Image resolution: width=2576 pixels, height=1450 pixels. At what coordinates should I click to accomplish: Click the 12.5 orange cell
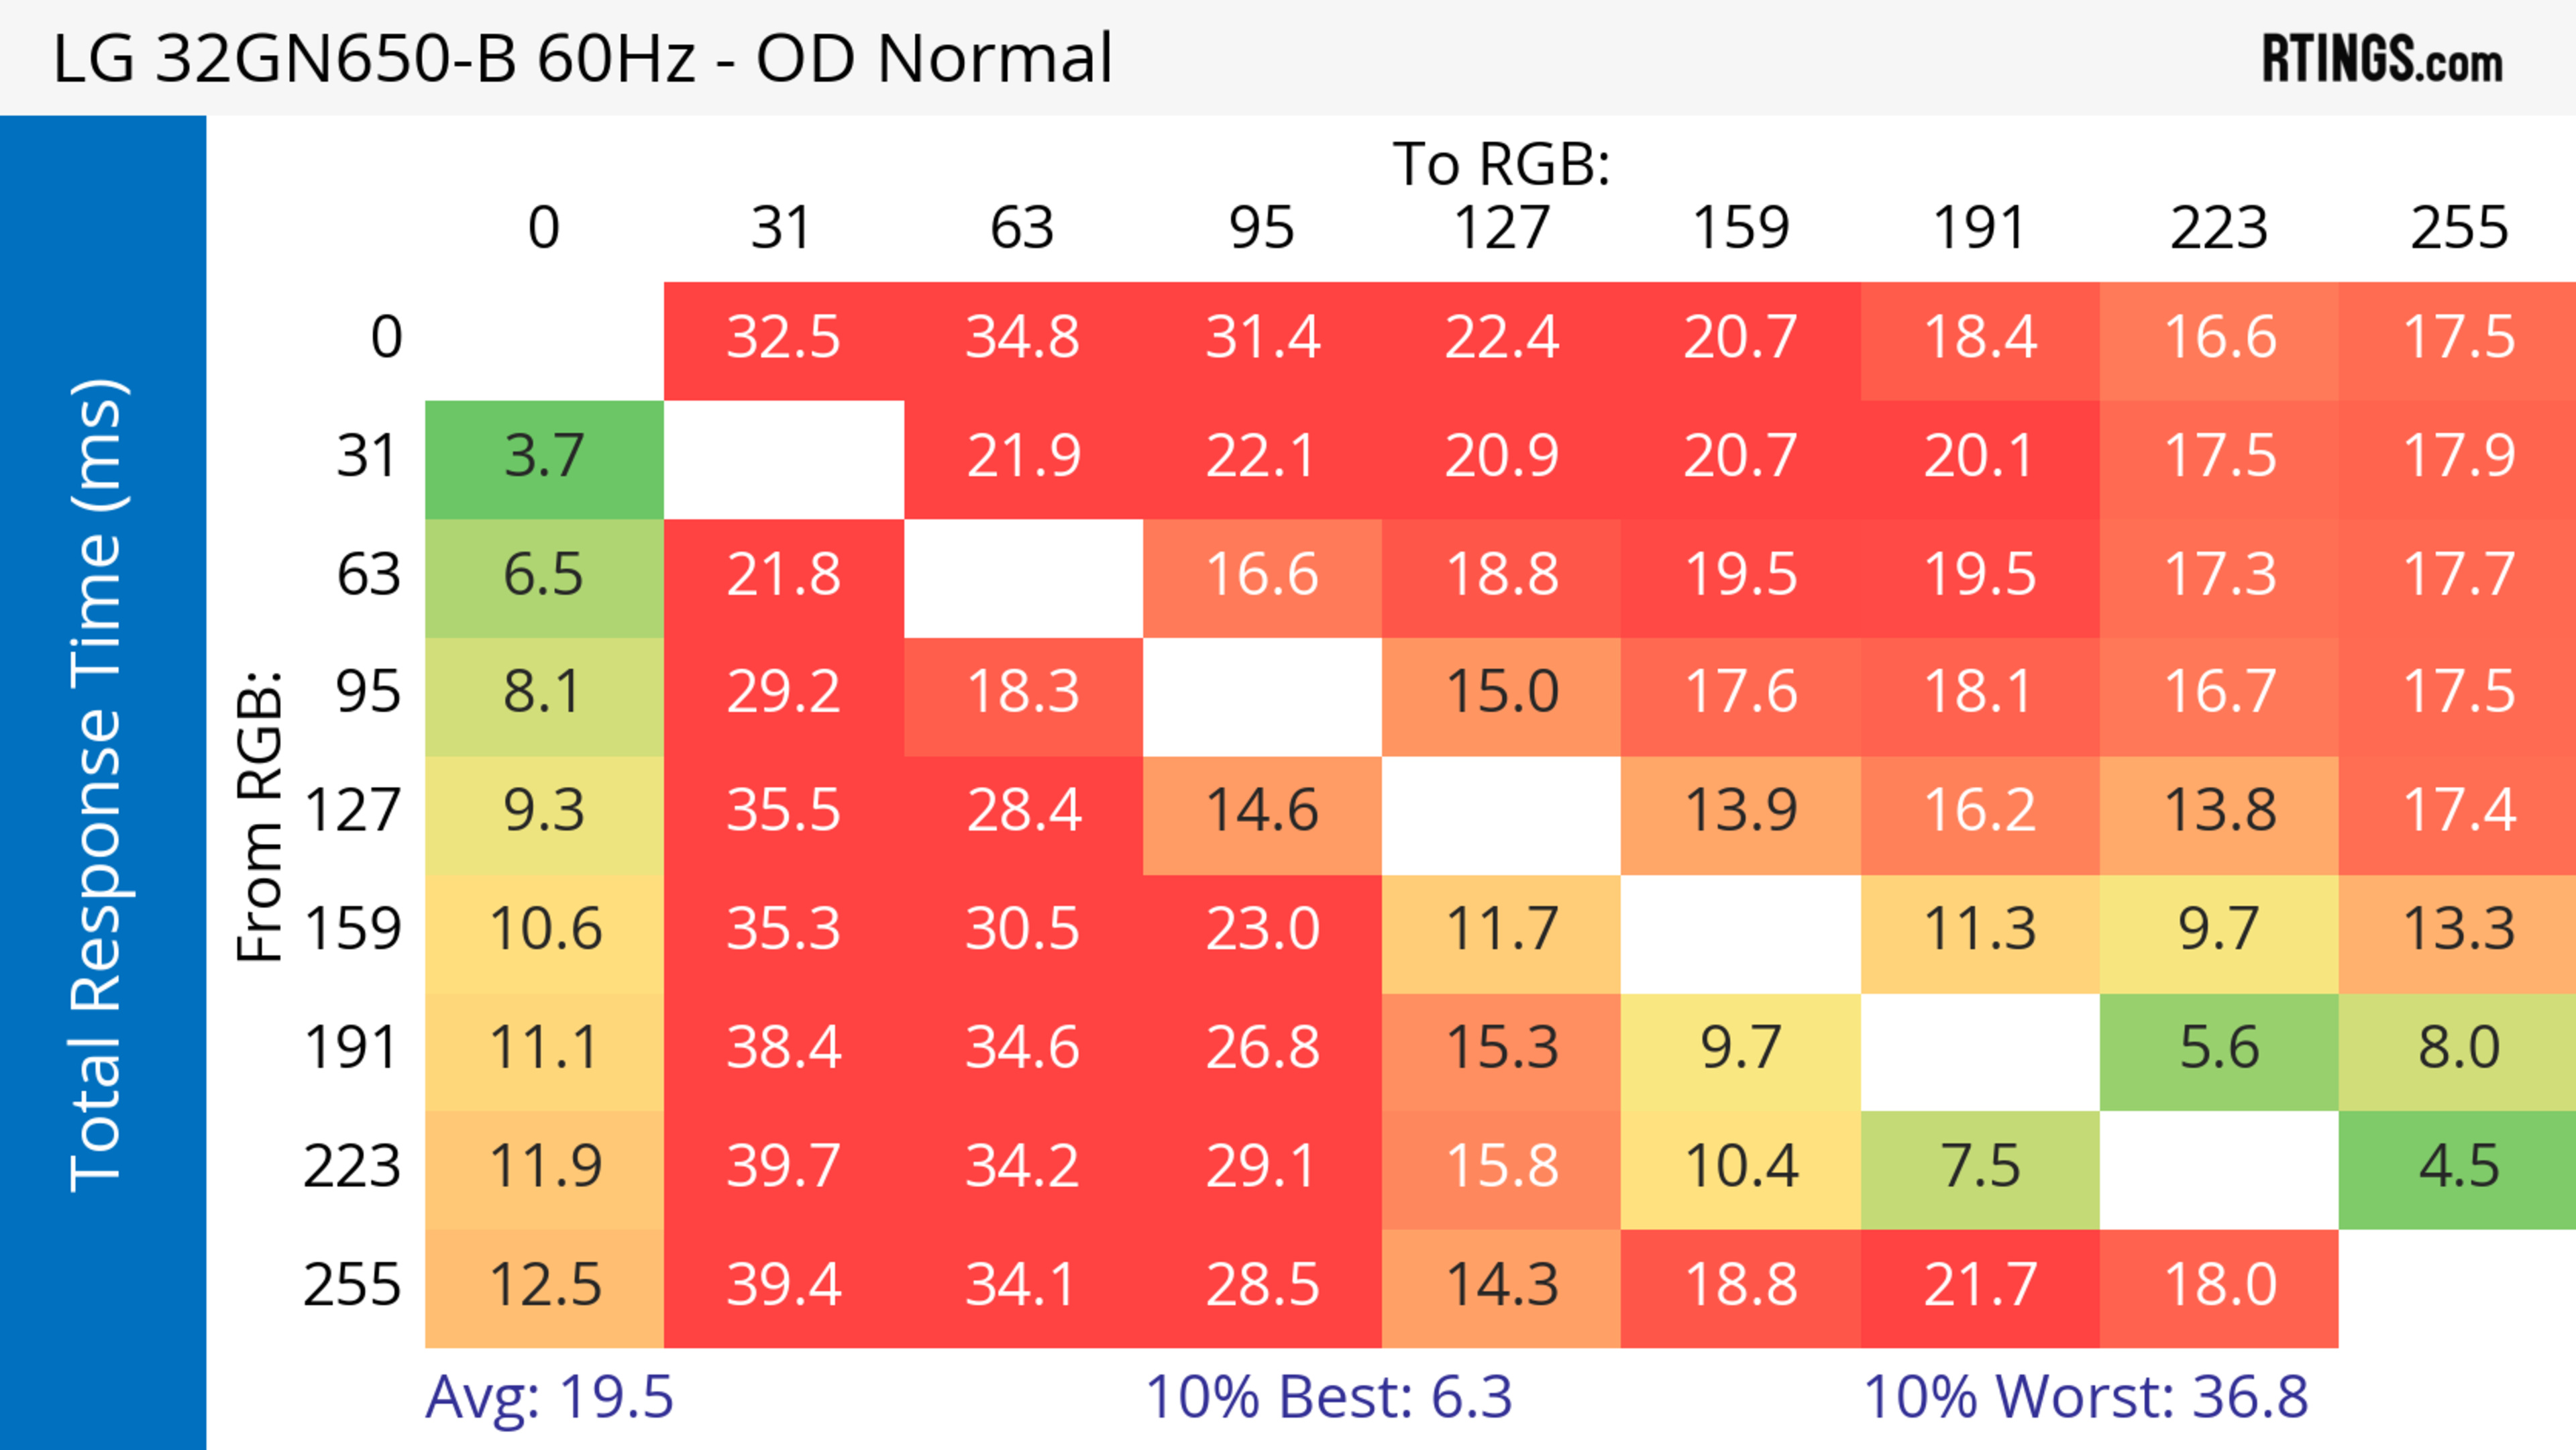(x=544, y=1286)
